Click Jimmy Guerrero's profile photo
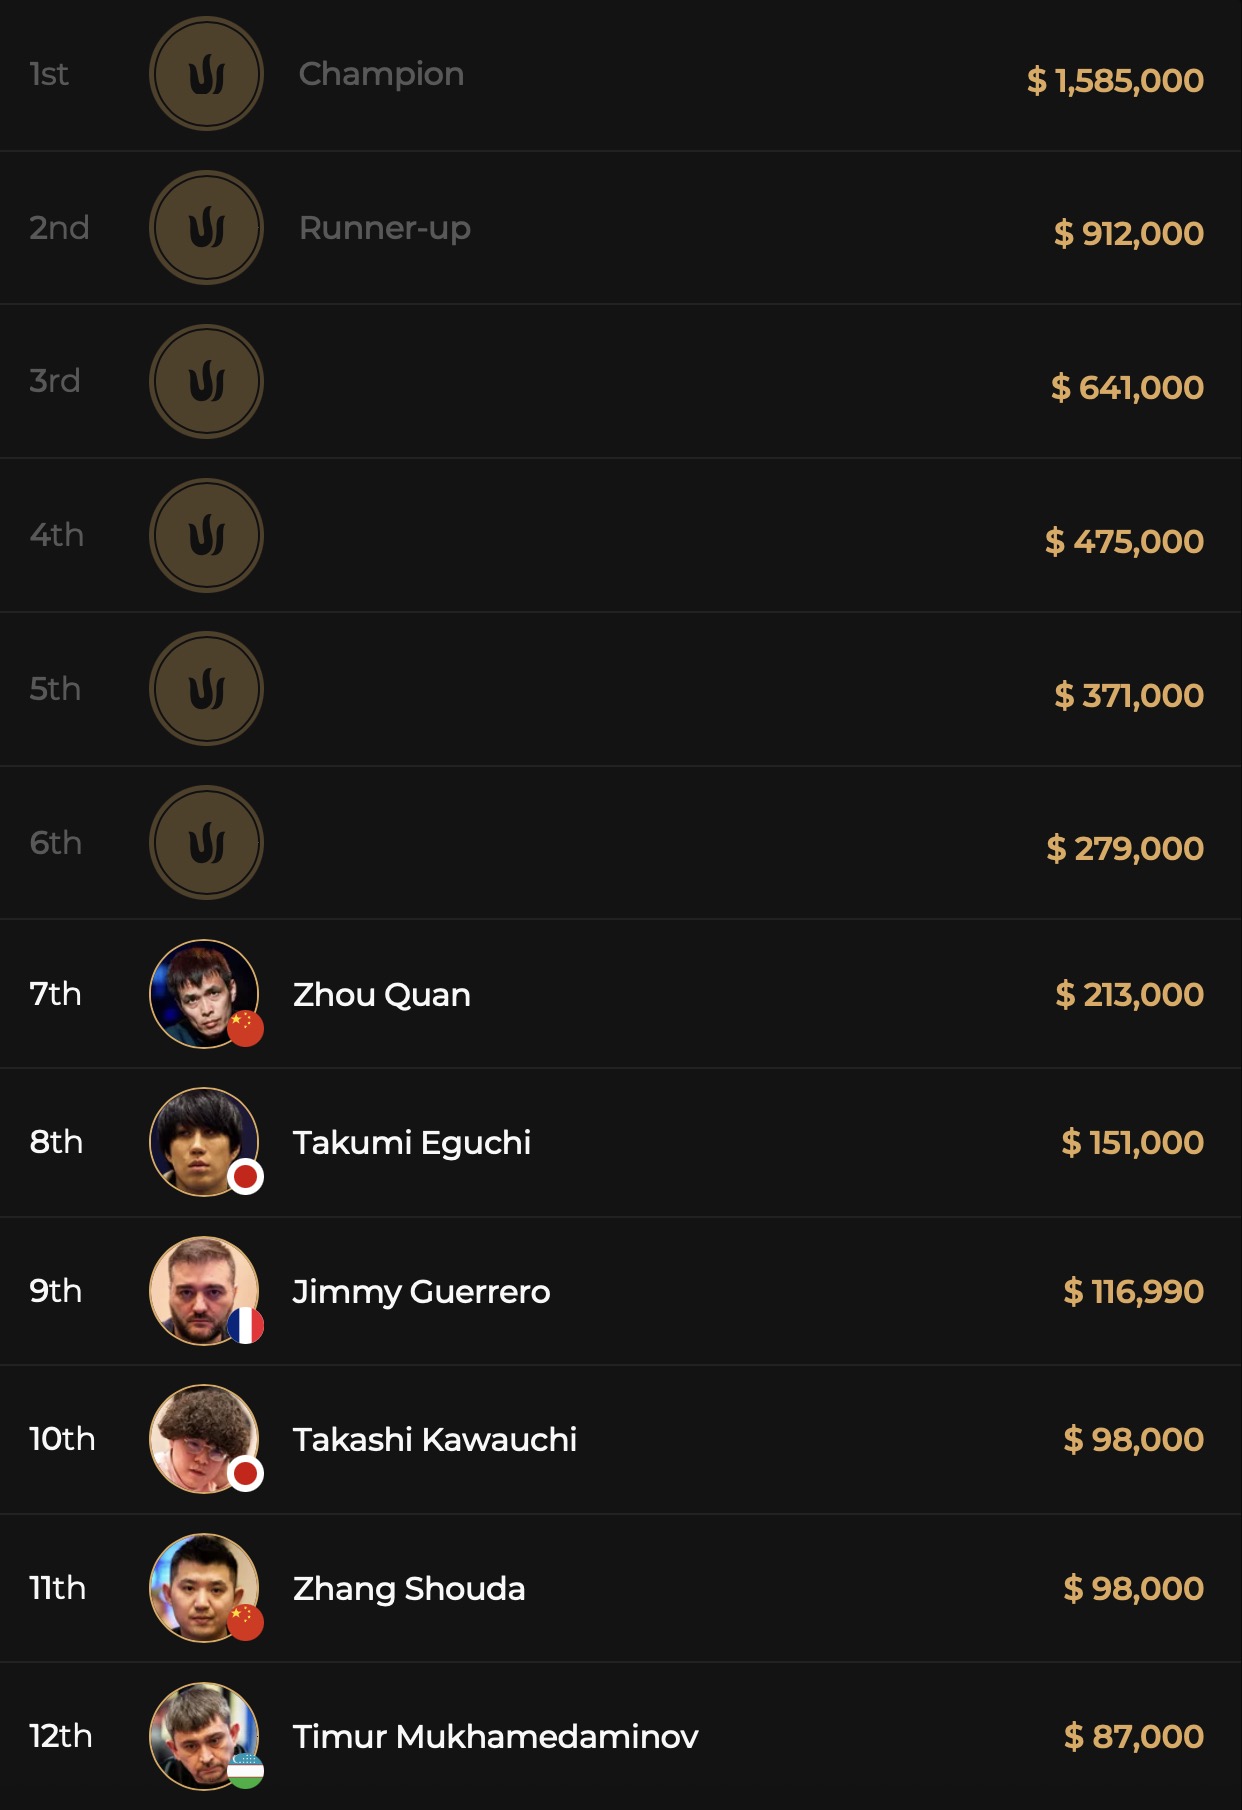The height and width of the screenshot is (1810, 1242). click(203, 1290)
